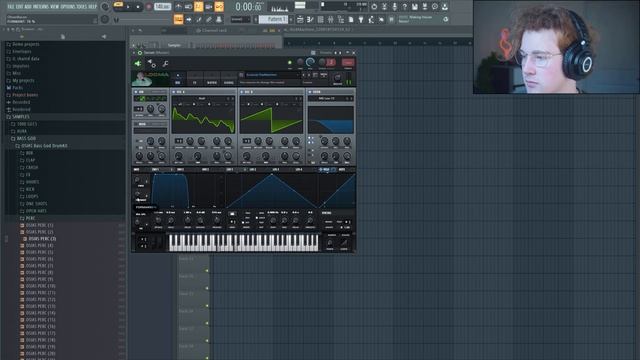
Task: Open the snap selector dropdown
Action: (241, 19)
